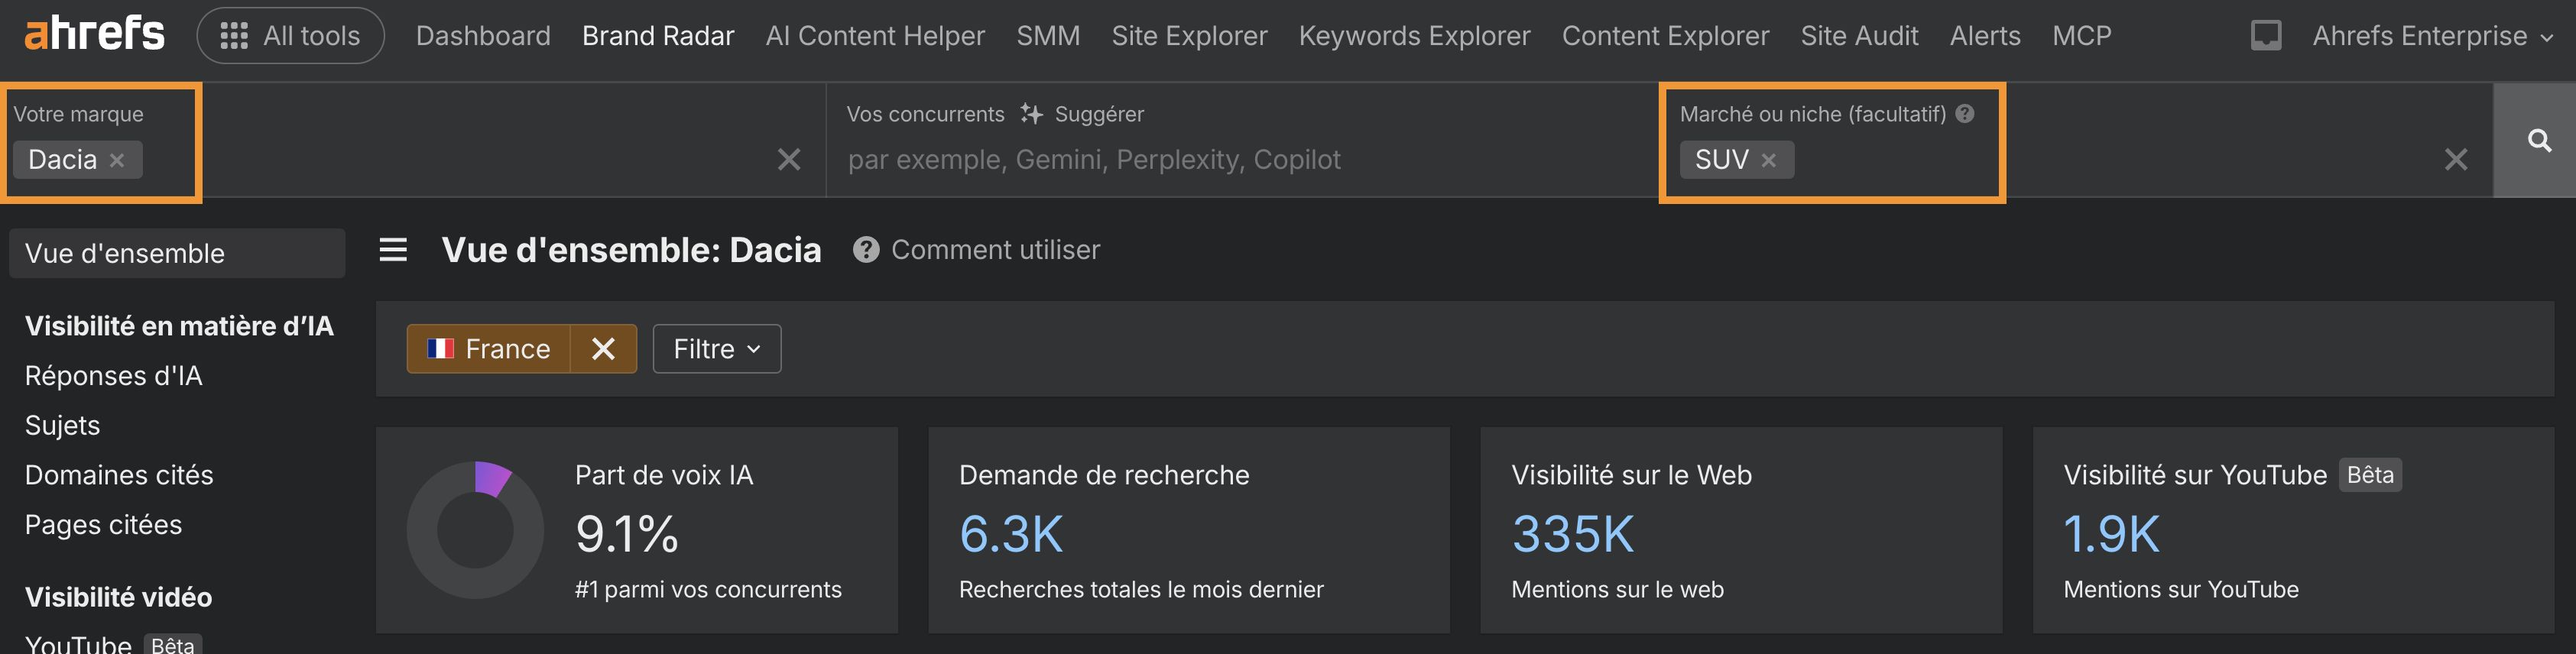
Task: Expand the Filtre dropdown
Action: 716,349
